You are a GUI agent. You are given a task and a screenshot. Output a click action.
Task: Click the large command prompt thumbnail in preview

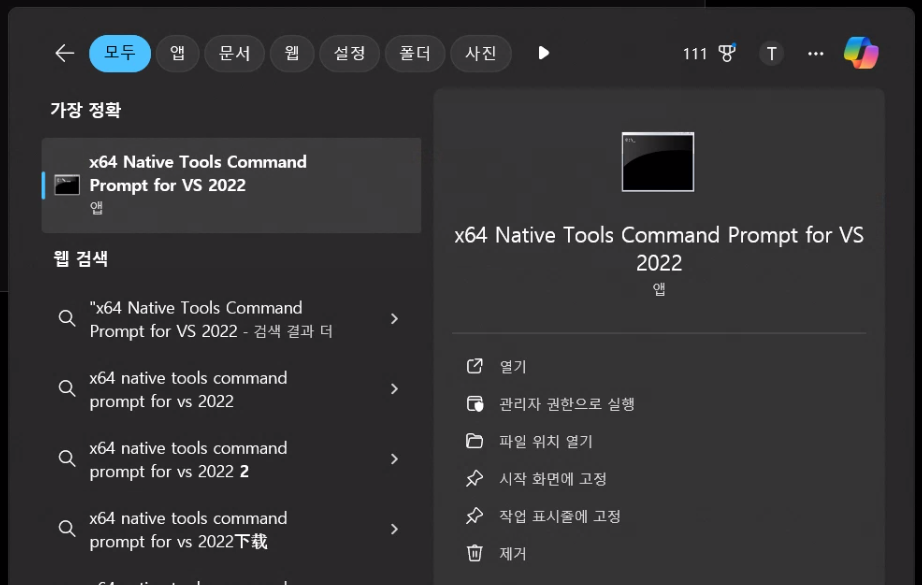[658, 162]
